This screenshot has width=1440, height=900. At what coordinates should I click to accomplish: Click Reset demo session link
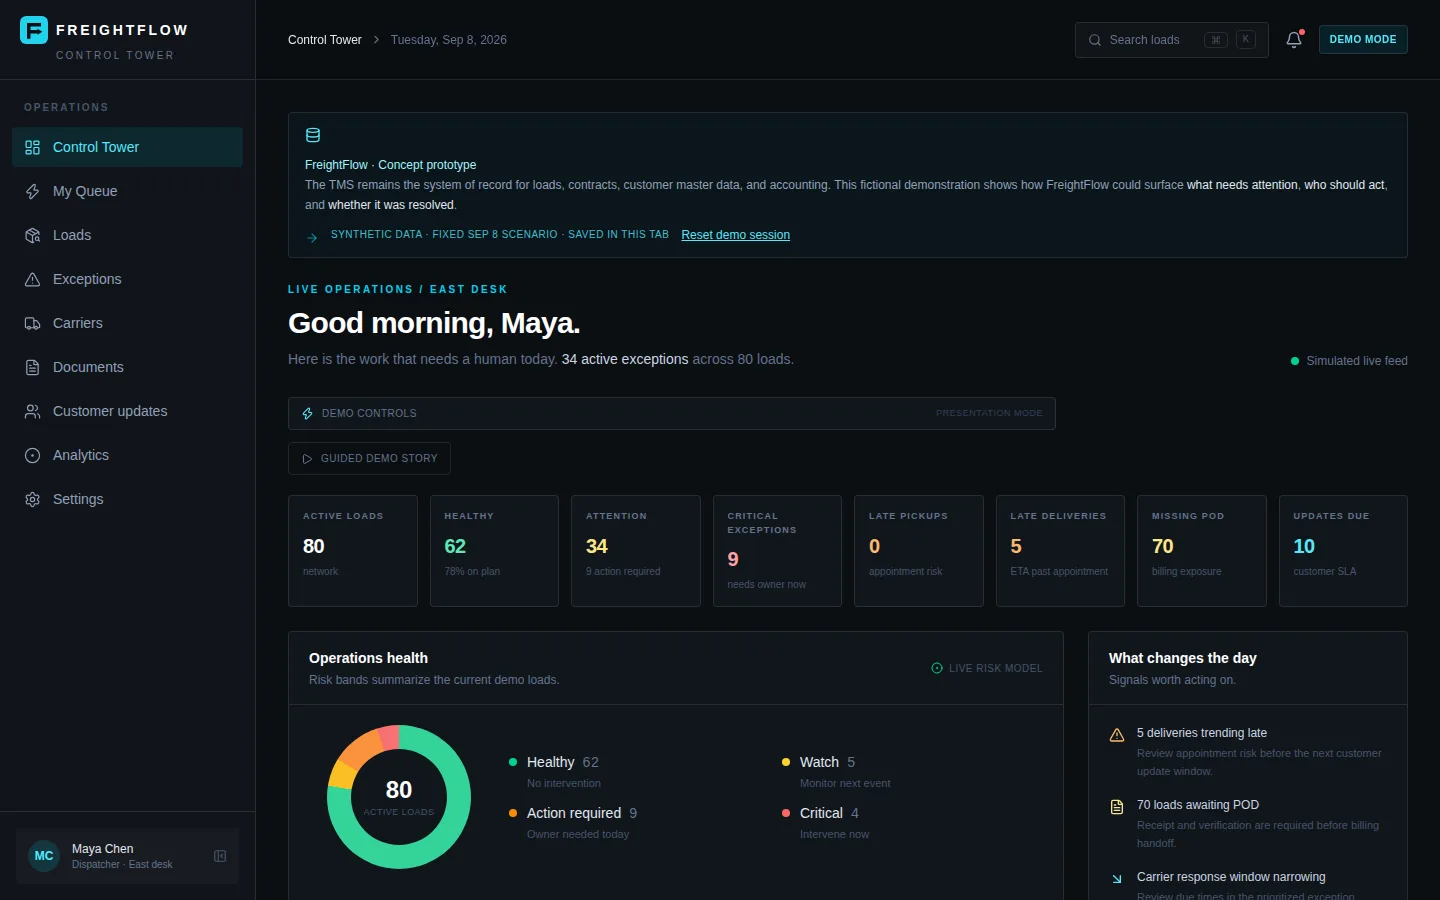pos(735,235)
